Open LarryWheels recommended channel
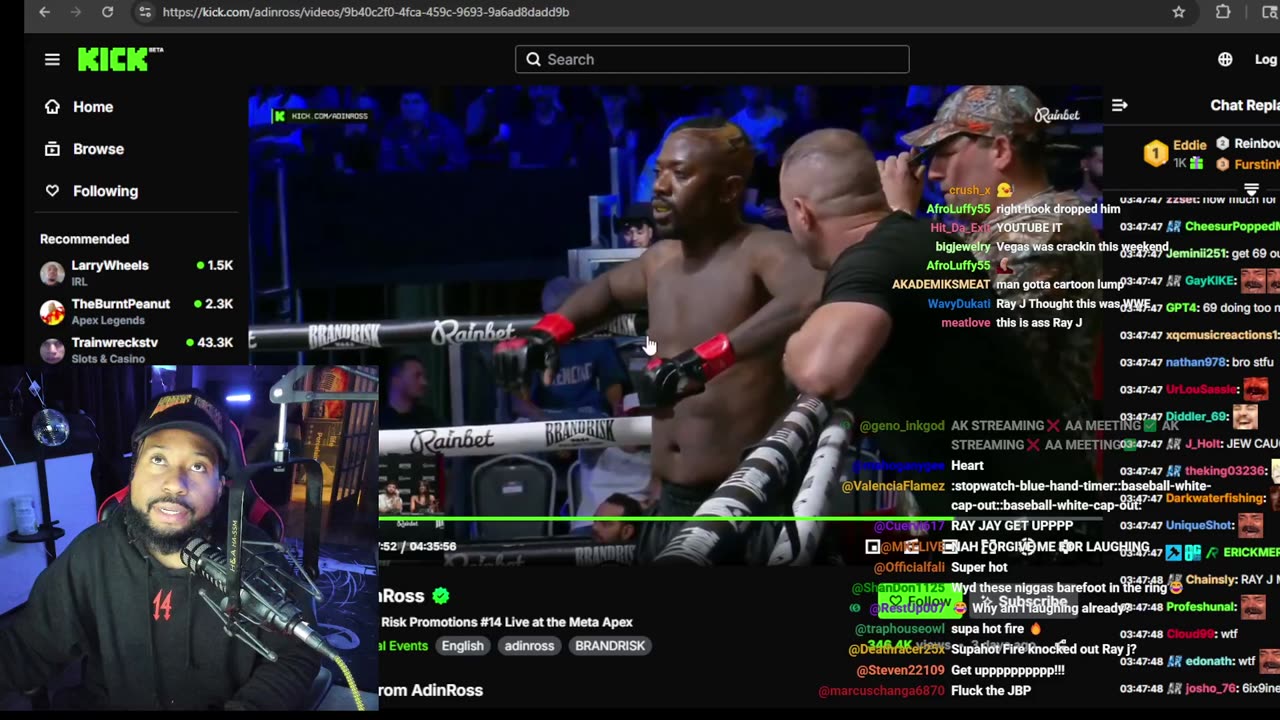This screenshot has width=1280, height=720. [137, 273]
